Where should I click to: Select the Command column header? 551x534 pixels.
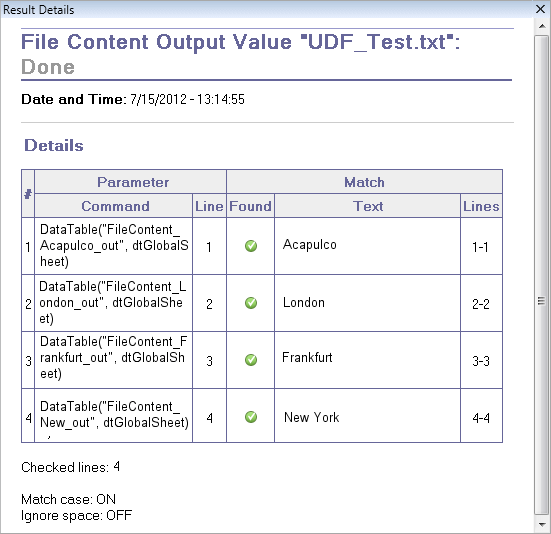coord(114,206)
